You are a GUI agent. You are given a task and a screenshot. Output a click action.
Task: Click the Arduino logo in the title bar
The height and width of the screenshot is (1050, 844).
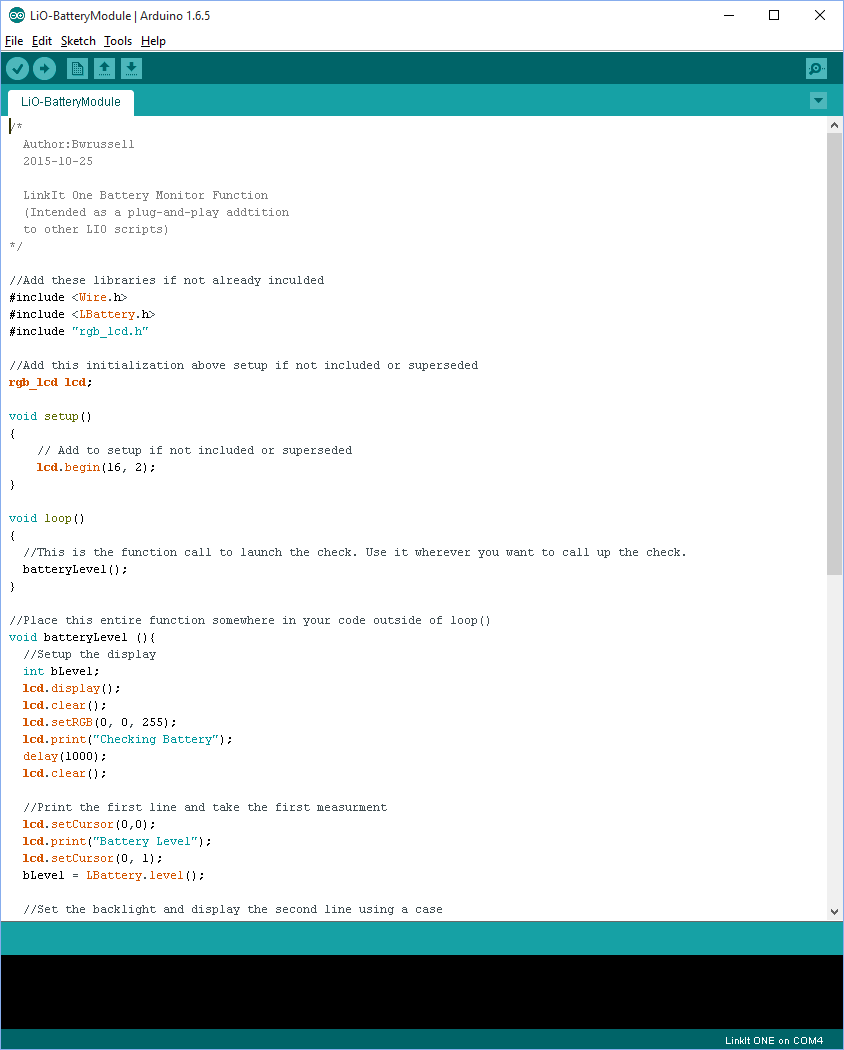[x=17, y=15]
